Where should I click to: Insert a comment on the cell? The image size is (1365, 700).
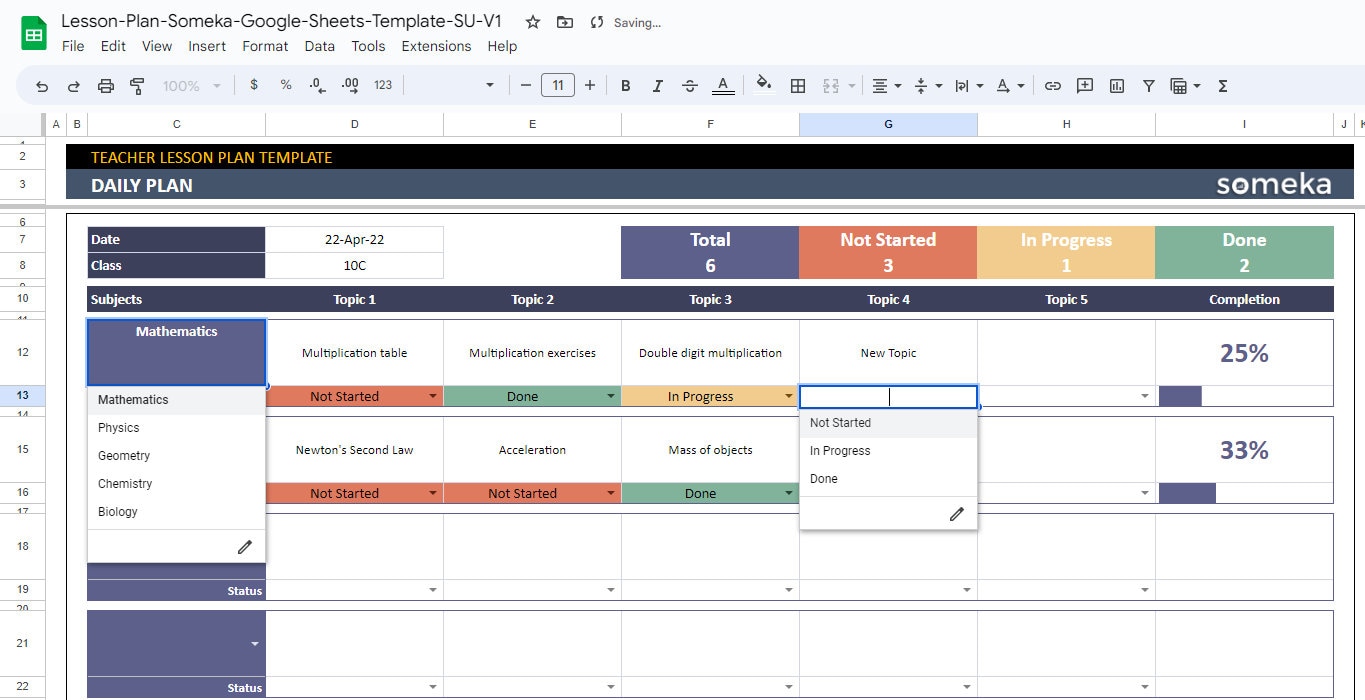1084,85
